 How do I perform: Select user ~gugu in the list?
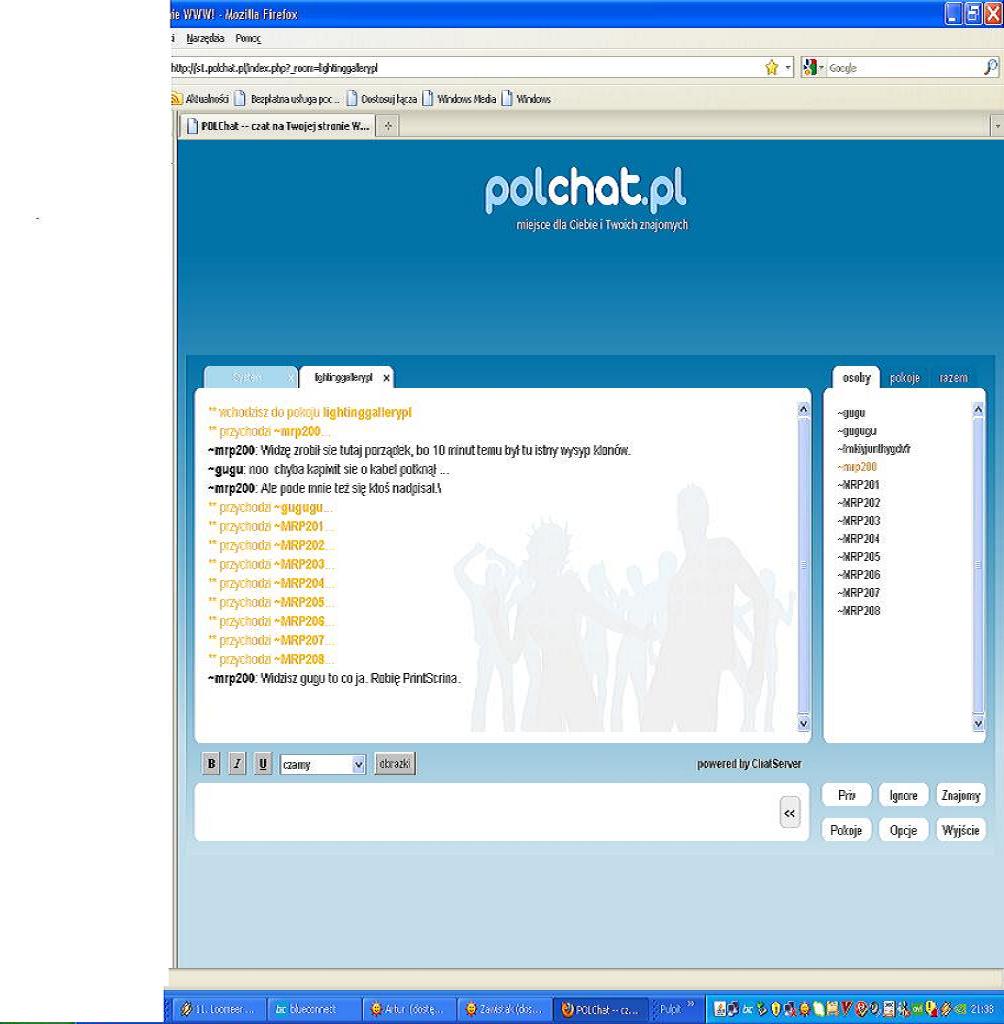tap(852, 413)
